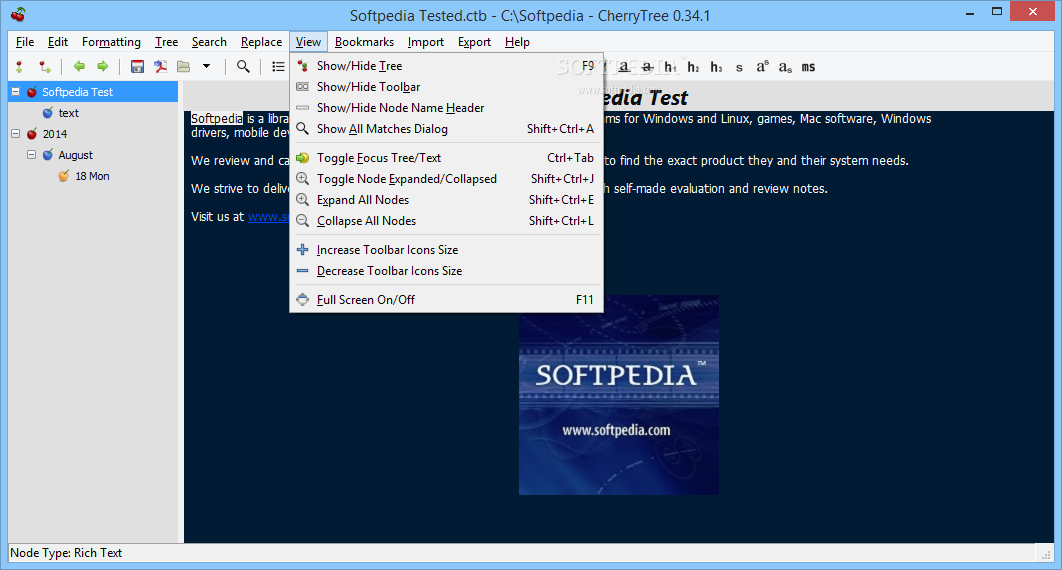This screenshot has height=570, width=1062.
Task: Open the Search menu
Action: coord(209,42)
